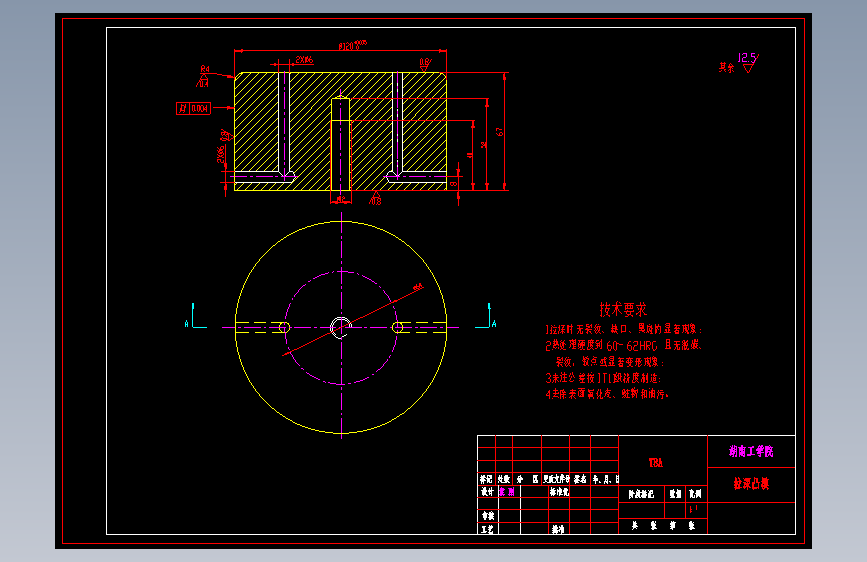
Task: Click the 湖南工学院 title block text
Action: coord(751,451)
